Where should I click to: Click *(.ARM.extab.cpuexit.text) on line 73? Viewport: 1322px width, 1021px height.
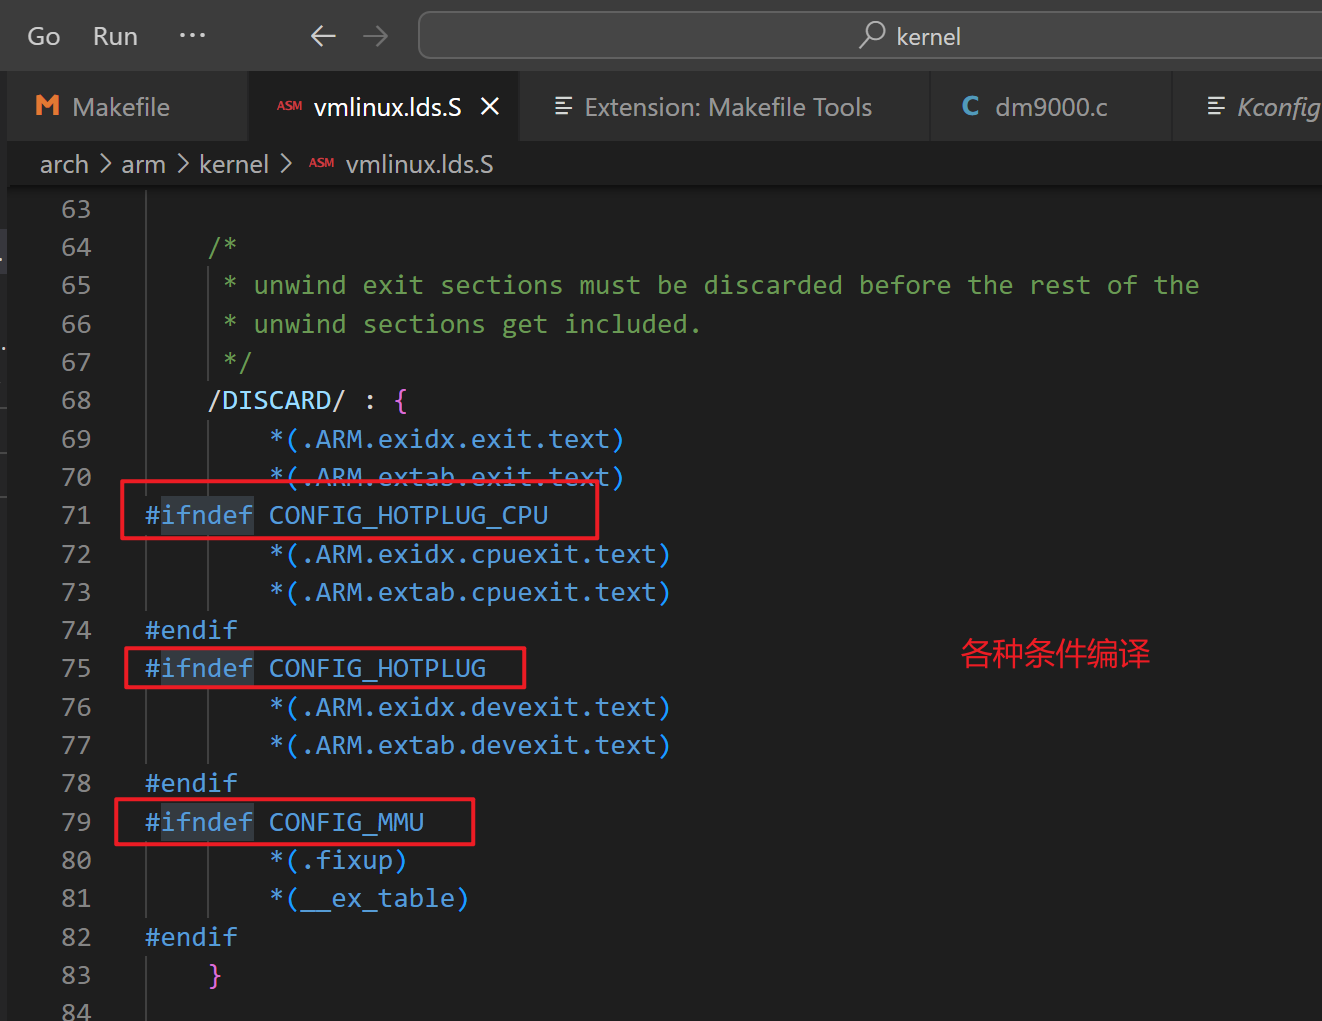point(470,593)
